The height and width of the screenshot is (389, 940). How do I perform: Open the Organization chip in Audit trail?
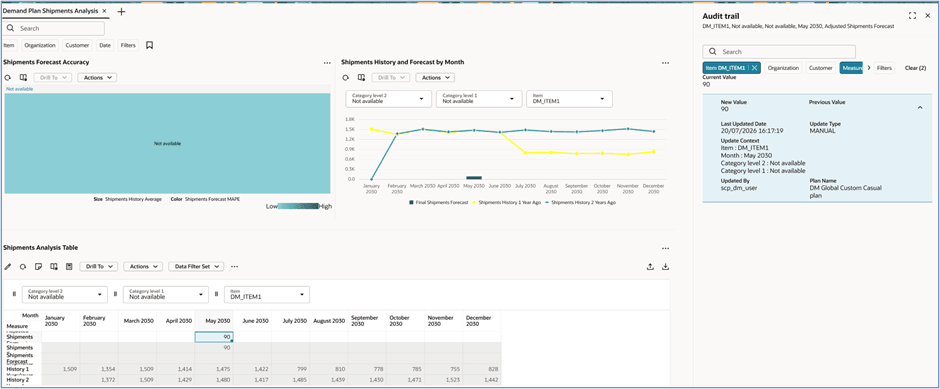point(784,68)
